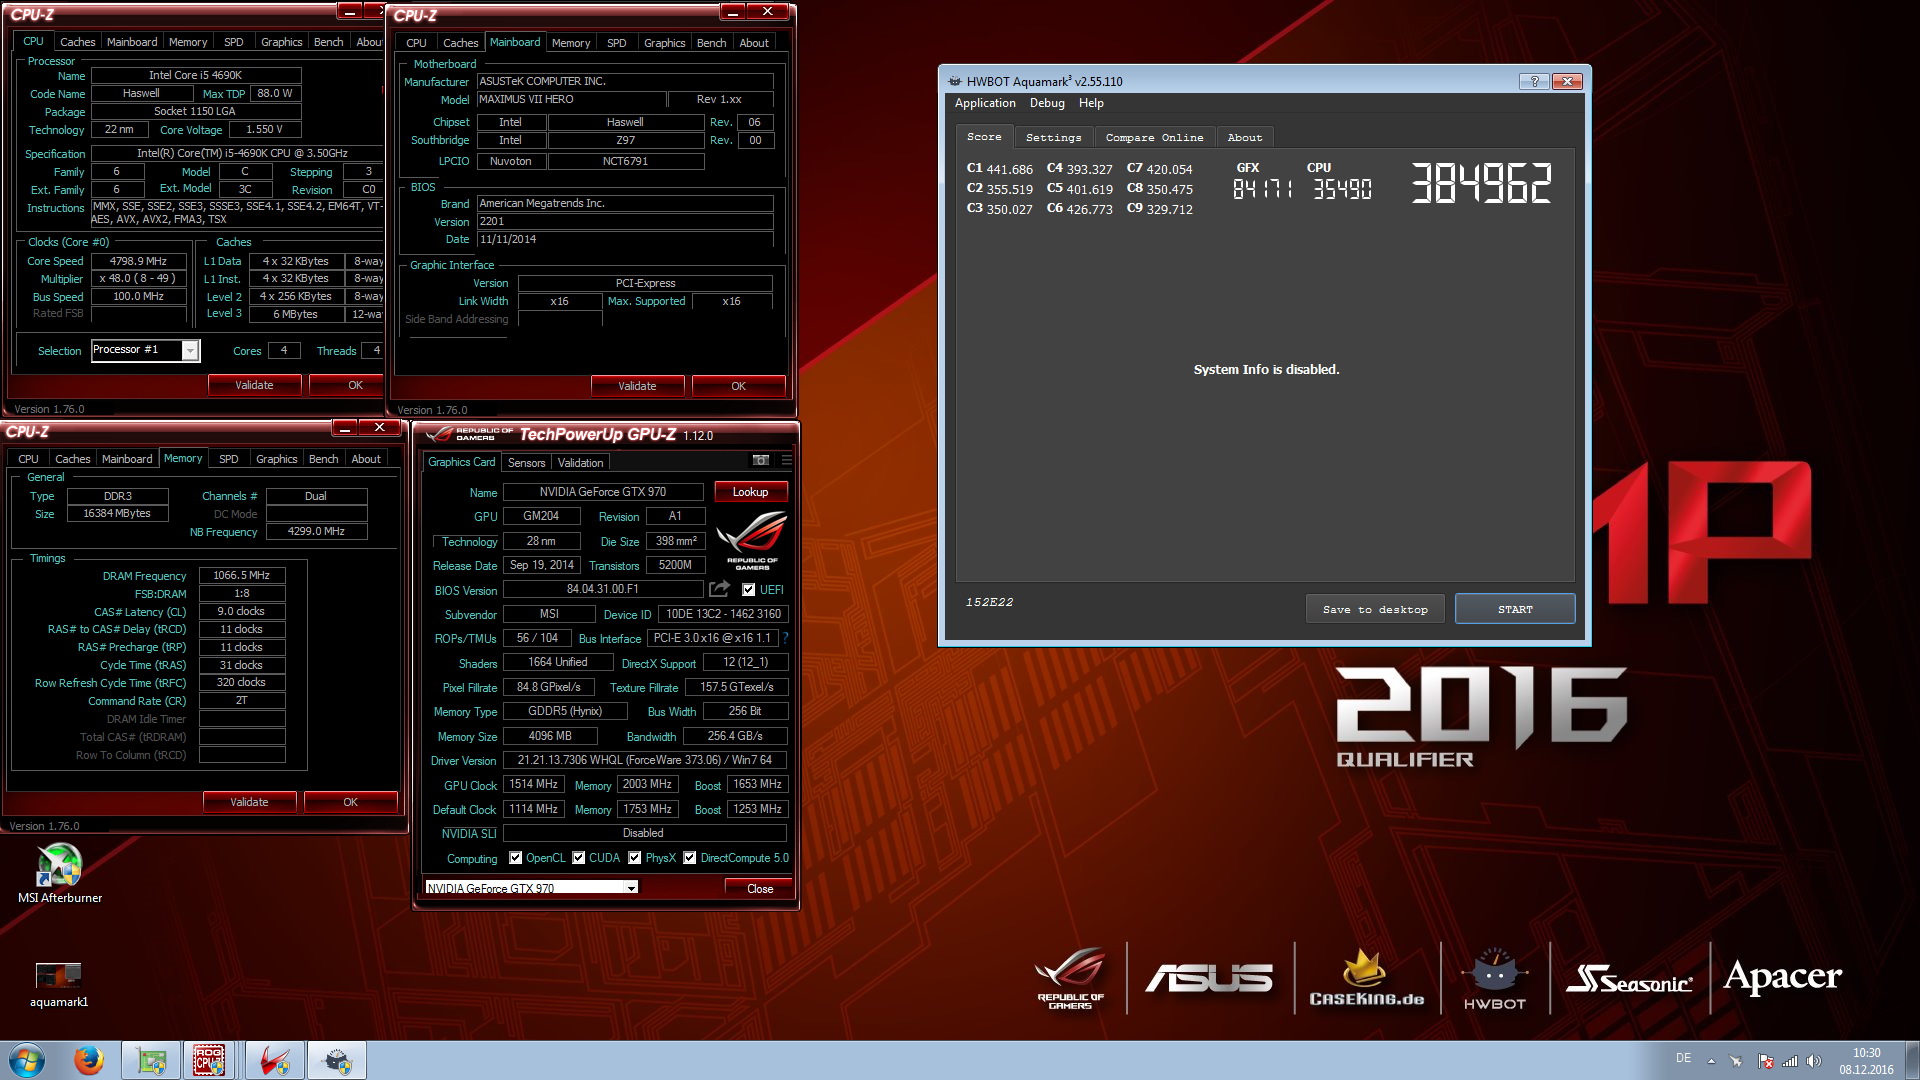This screenshot has width=1920, height=1080.
Task: Click Validate in CPU-Z Mainboard window
Action: pos(637,386)
